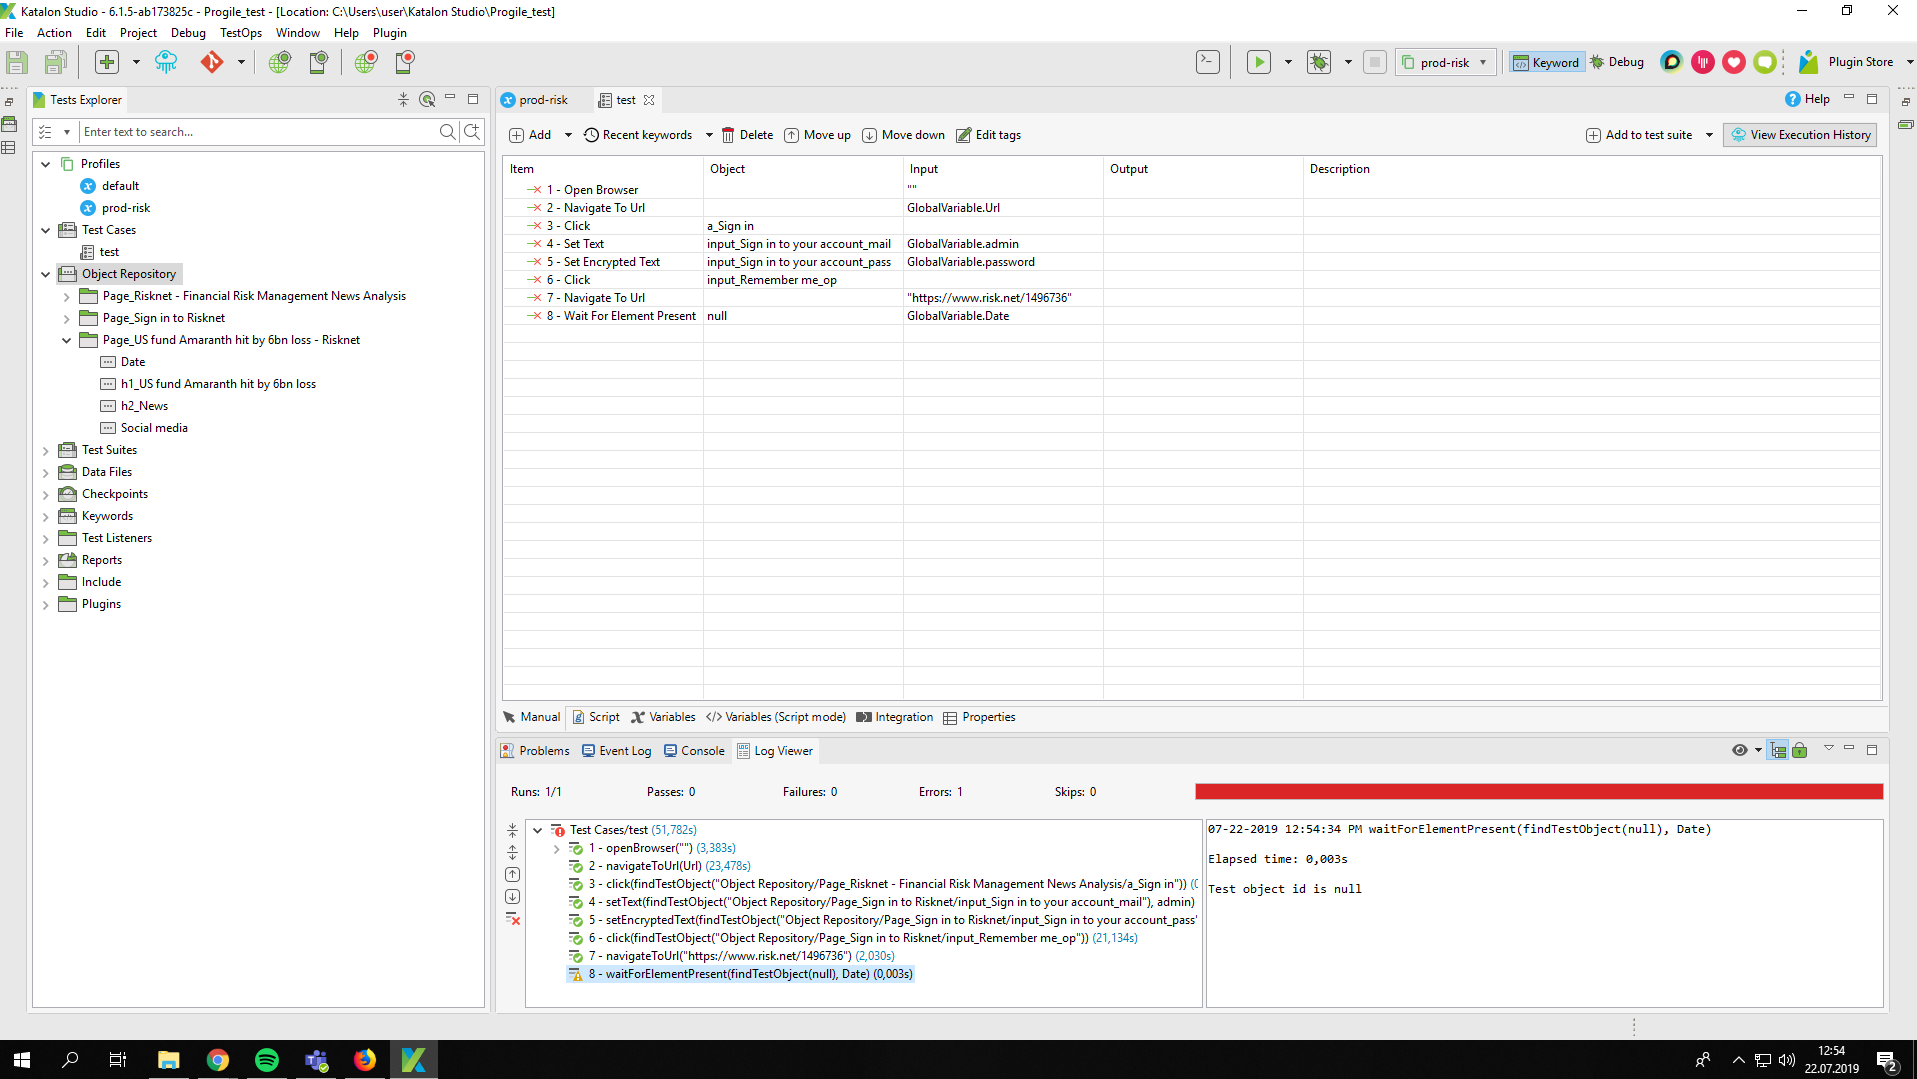Viewport: 1917px width, 1079px height.
Task: Collapse the Page_US fund Amaranth folder
Action: coord(67,340)
